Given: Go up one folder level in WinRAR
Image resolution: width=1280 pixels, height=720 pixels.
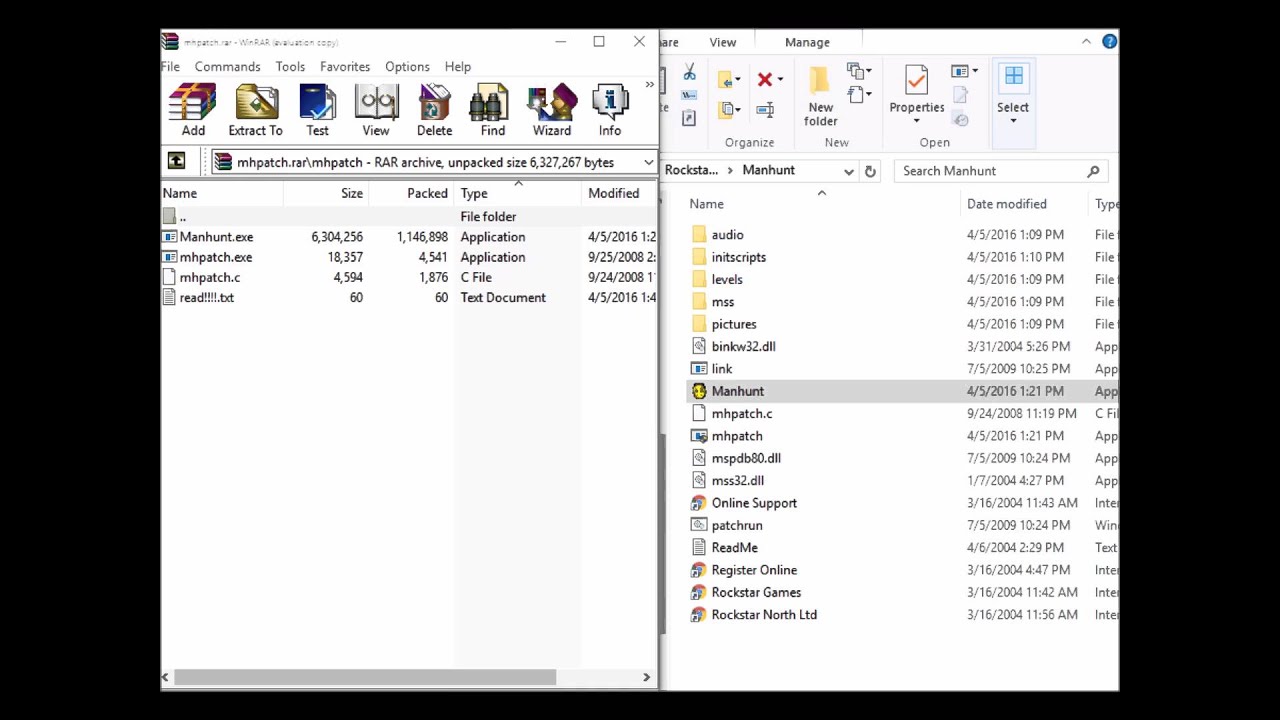Looking at the screenshot, I should click(x=176, y=161).
